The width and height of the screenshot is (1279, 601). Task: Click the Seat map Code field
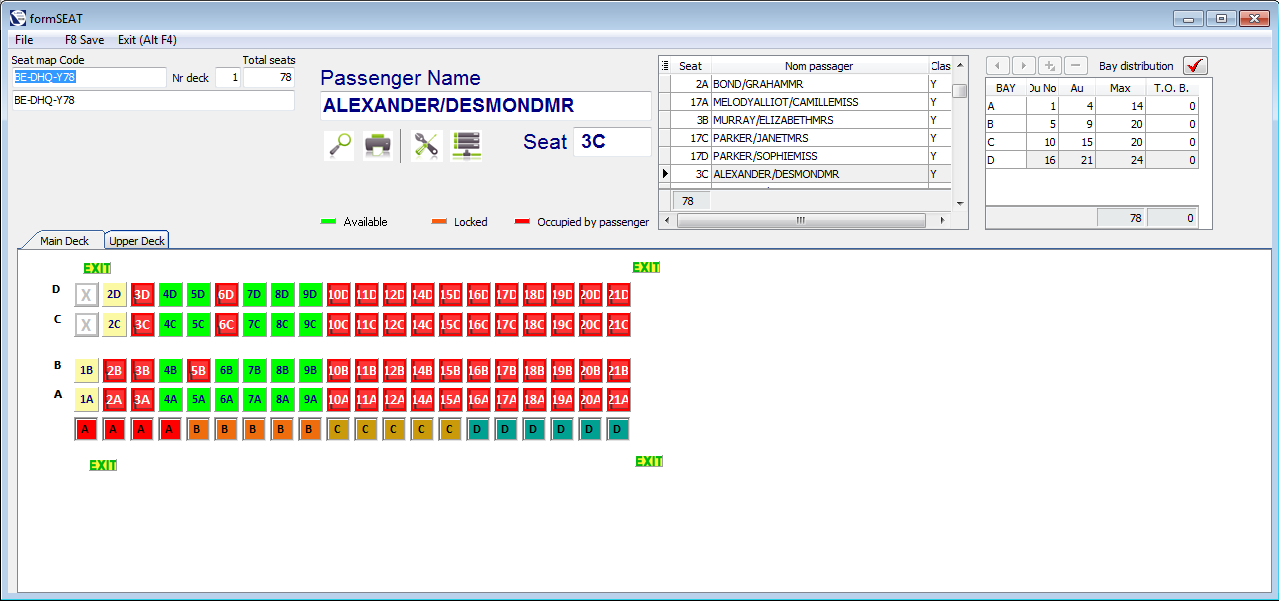coord(88,77)
